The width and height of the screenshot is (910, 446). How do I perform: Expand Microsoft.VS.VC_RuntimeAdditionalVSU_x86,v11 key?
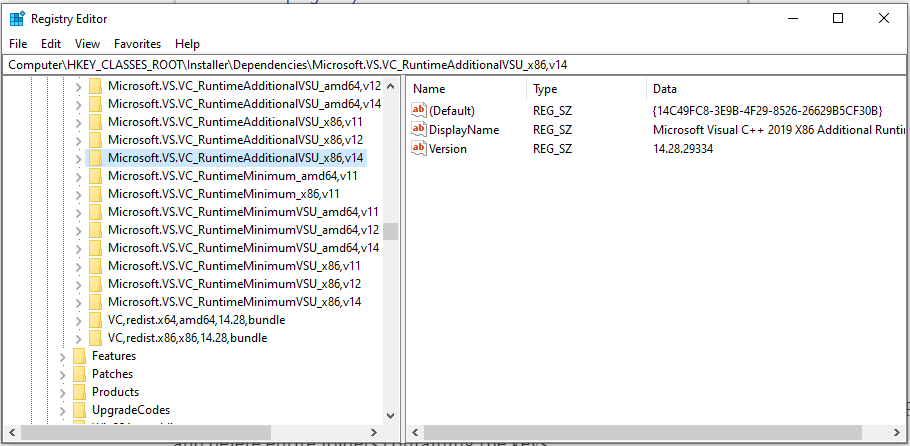(79, 123)
